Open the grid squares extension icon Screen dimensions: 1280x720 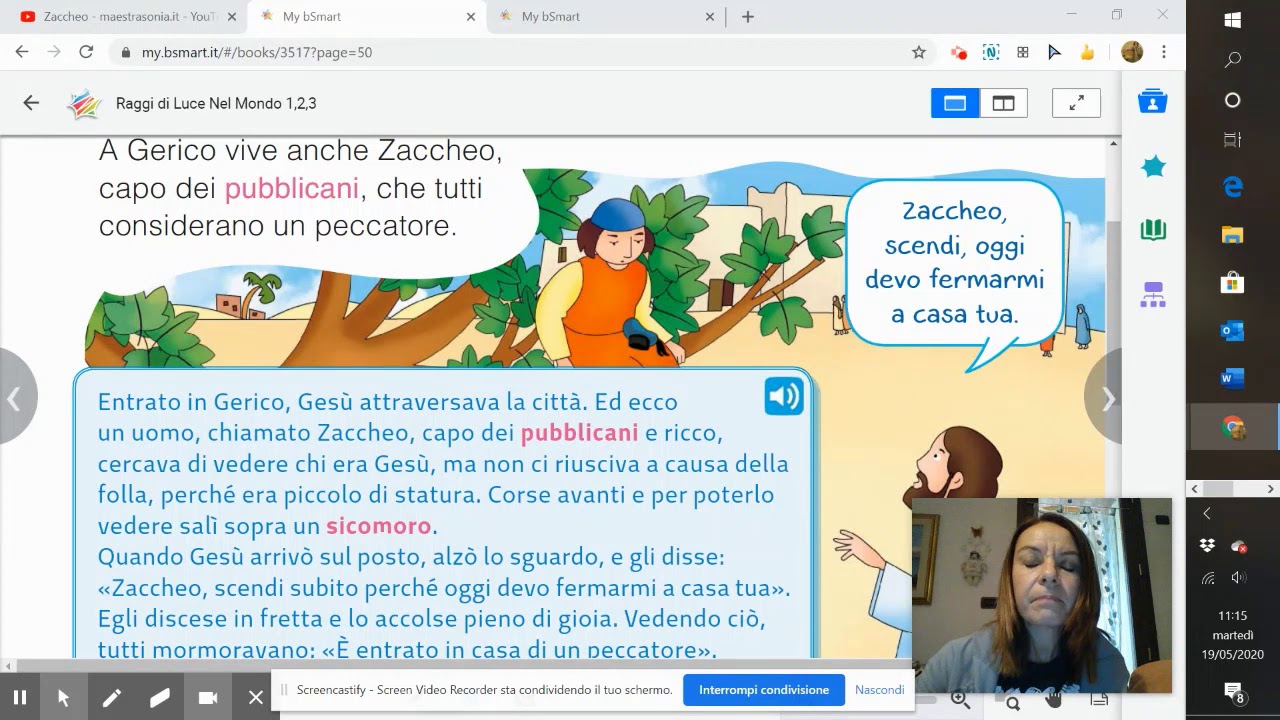click(x=1022, y=52)
